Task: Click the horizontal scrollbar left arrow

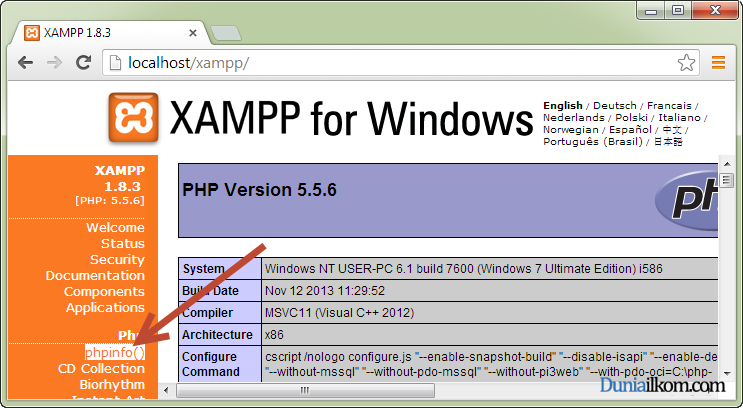Action: click(166, 390)
